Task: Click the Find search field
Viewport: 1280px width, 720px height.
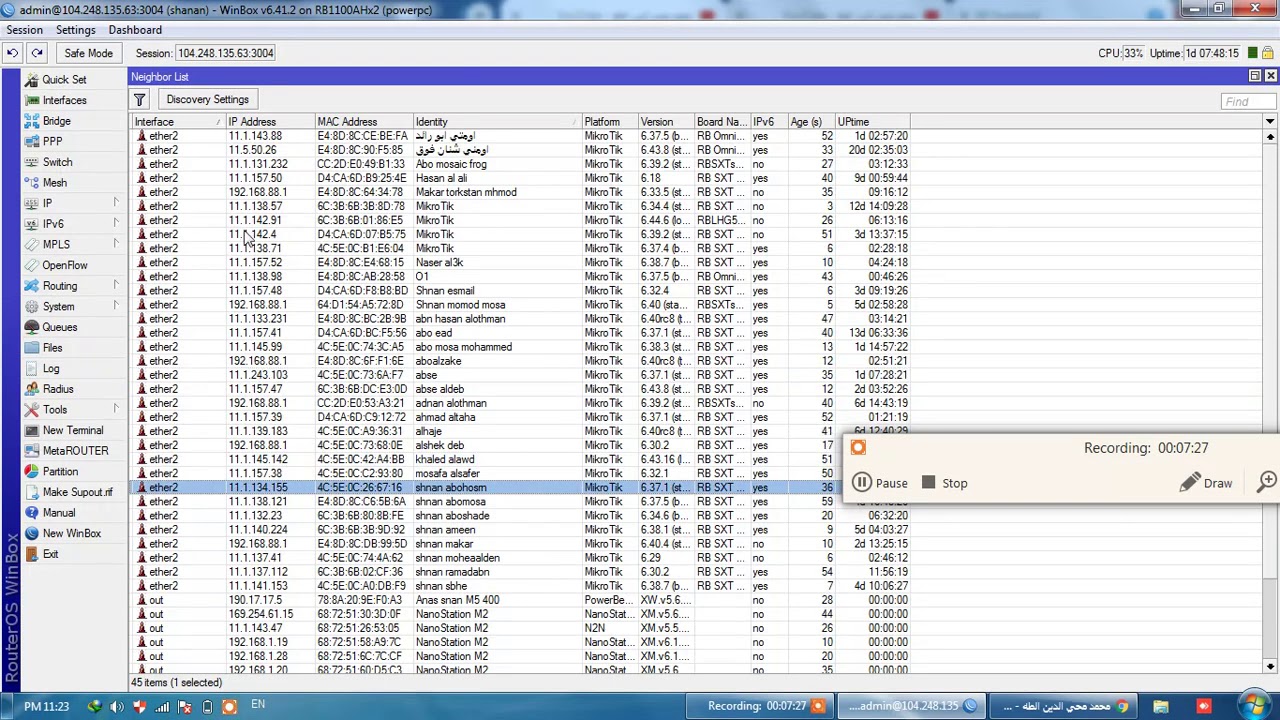Action: click(1248, 101)
